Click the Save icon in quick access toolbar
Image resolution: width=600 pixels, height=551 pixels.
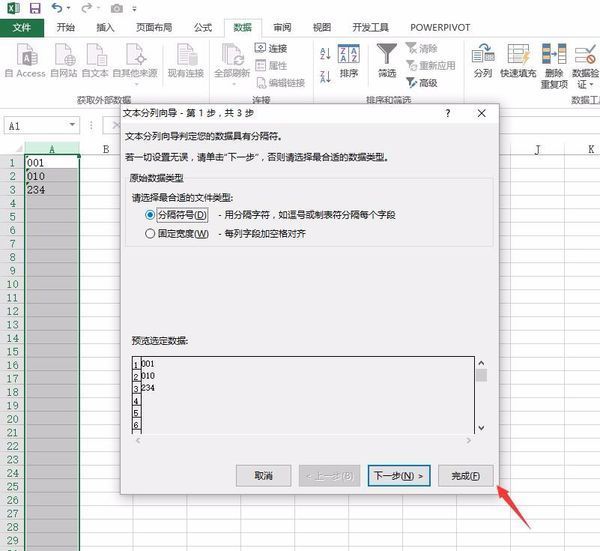pos(35,8)
